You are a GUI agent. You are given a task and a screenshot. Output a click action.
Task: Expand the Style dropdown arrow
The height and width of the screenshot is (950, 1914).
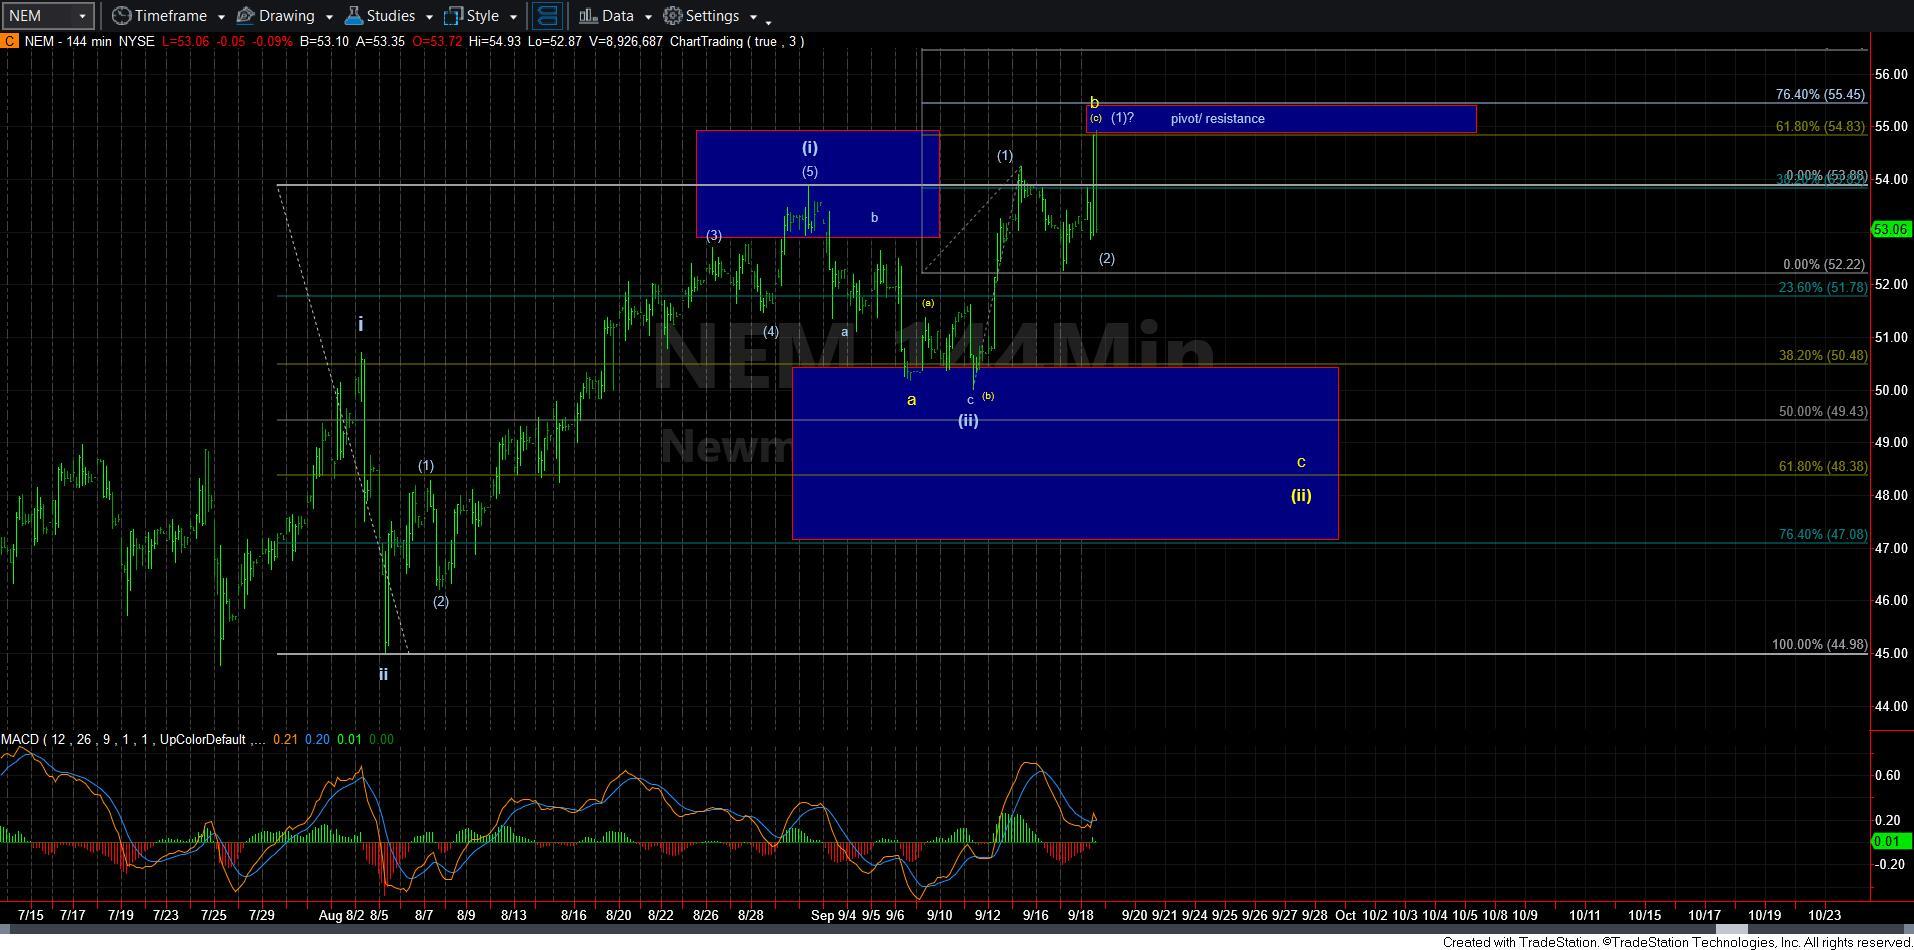pos(512,17)
